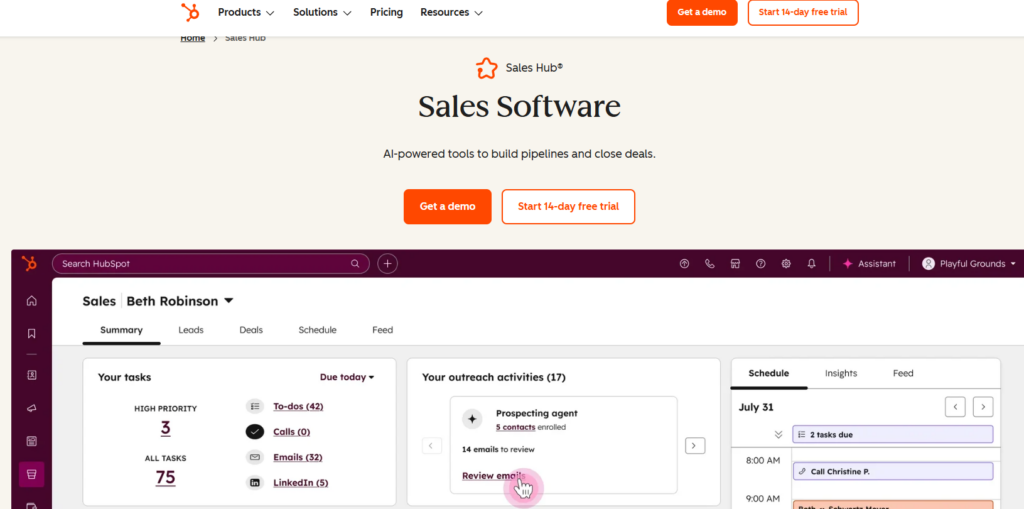Show the next outreach activity card

tap(695, 446)
